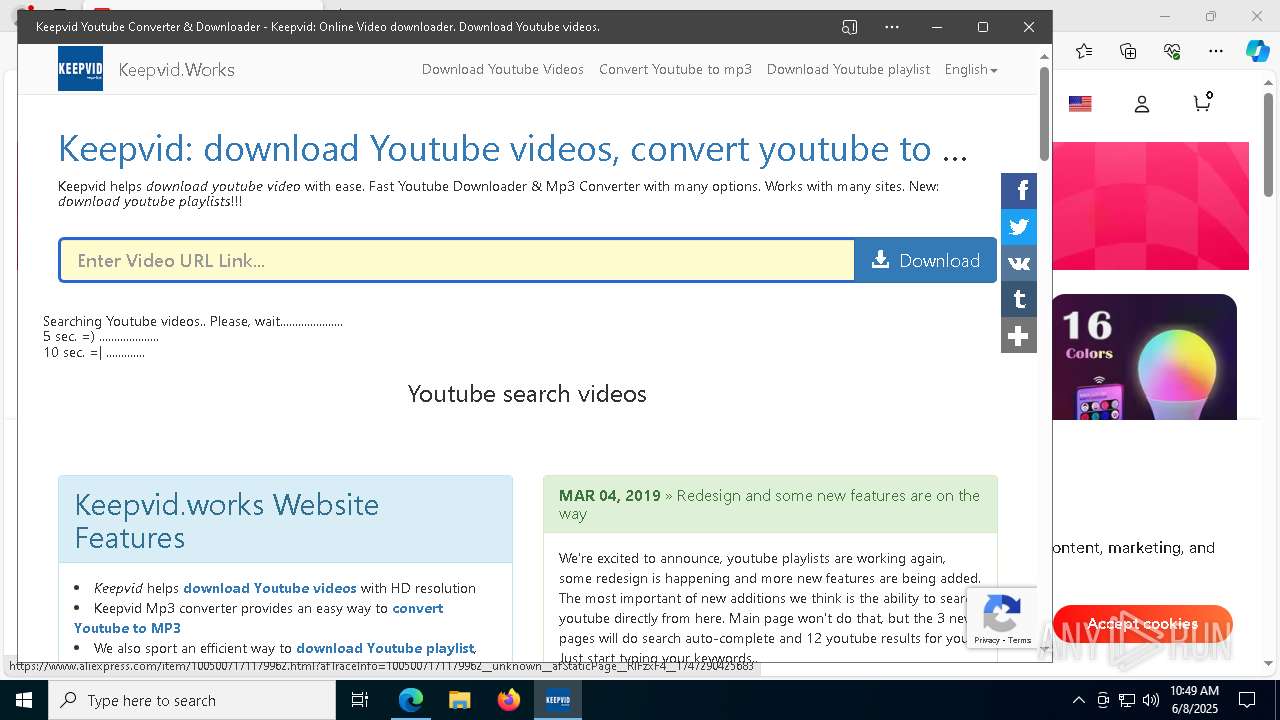Image resolution: width=1280 pixels, height=720 pixels.
Task: Open Convert Youtube to mp3 nav item
Action: pyautogui.click(x=675, y=69)
